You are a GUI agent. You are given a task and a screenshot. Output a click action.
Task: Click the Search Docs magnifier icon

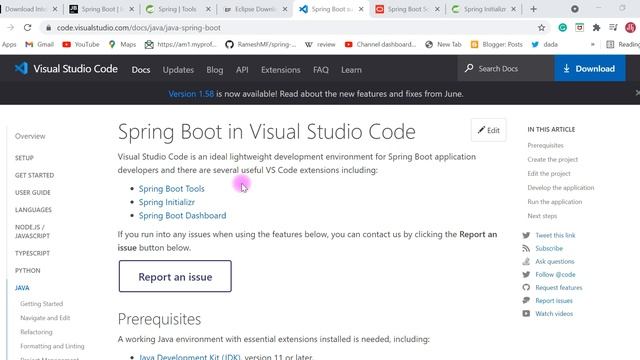click(x=469, y=68)
